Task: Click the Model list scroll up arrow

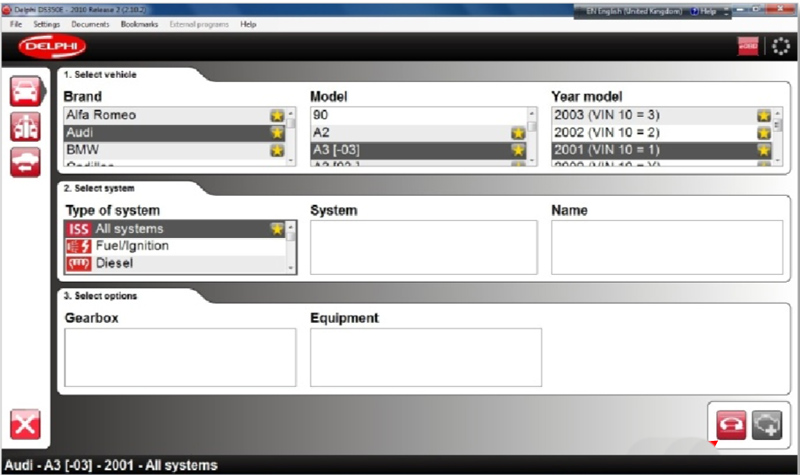Action: [532, 113]
